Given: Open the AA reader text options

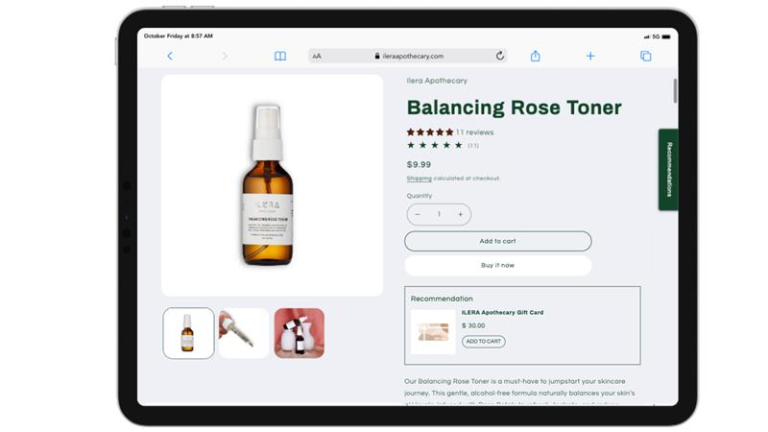Looking at the screenshot, I should point(317,56).
